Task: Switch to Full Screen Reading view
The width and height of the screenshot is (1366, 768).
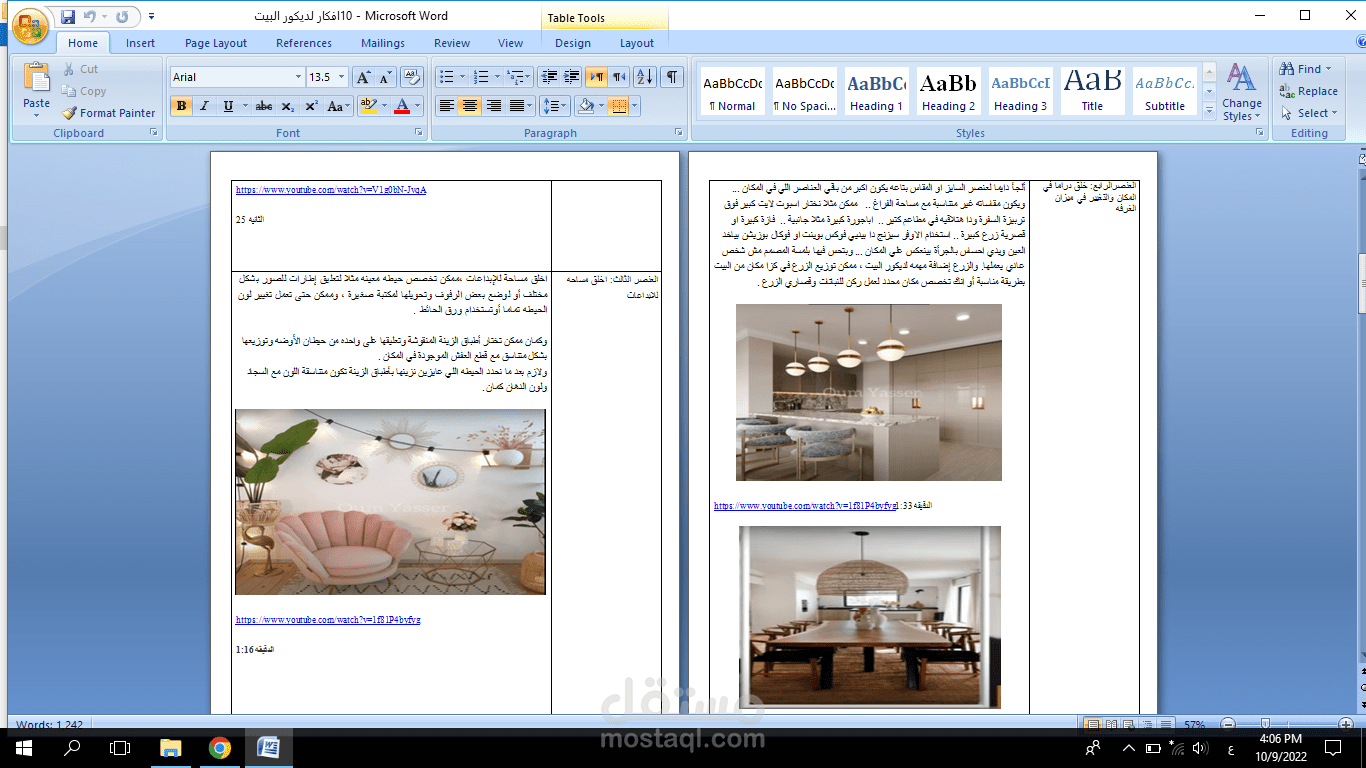Action: [x=1111, y=724]
